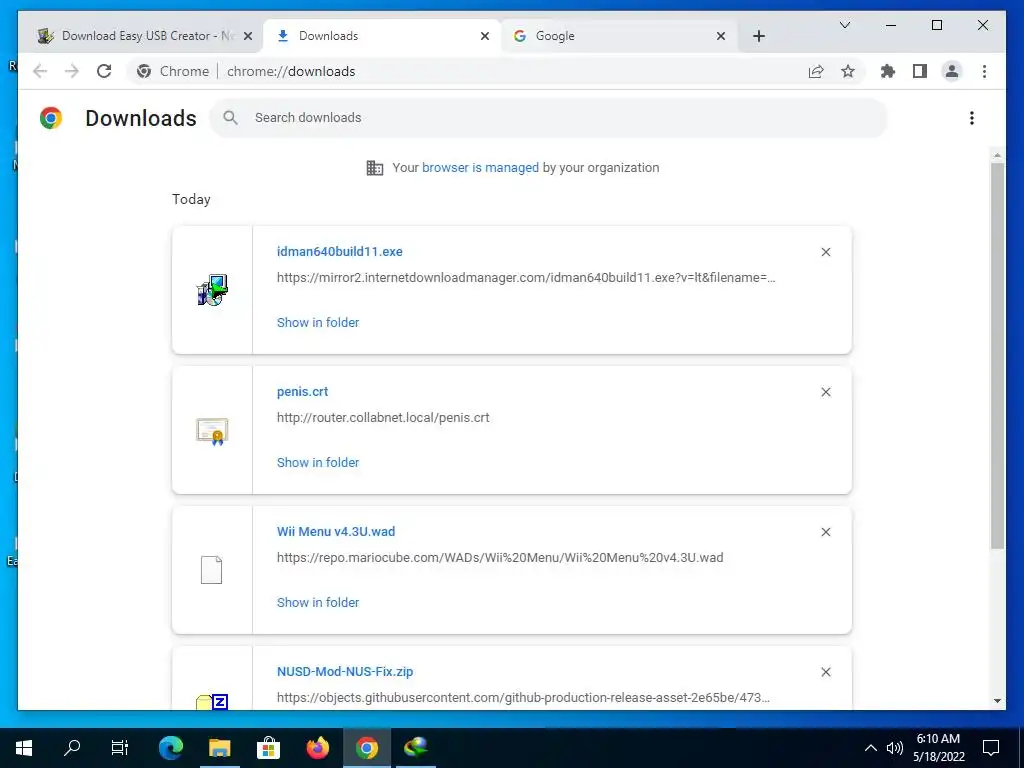
Task: Close the Google tab
Action: [x=721, y=36]
